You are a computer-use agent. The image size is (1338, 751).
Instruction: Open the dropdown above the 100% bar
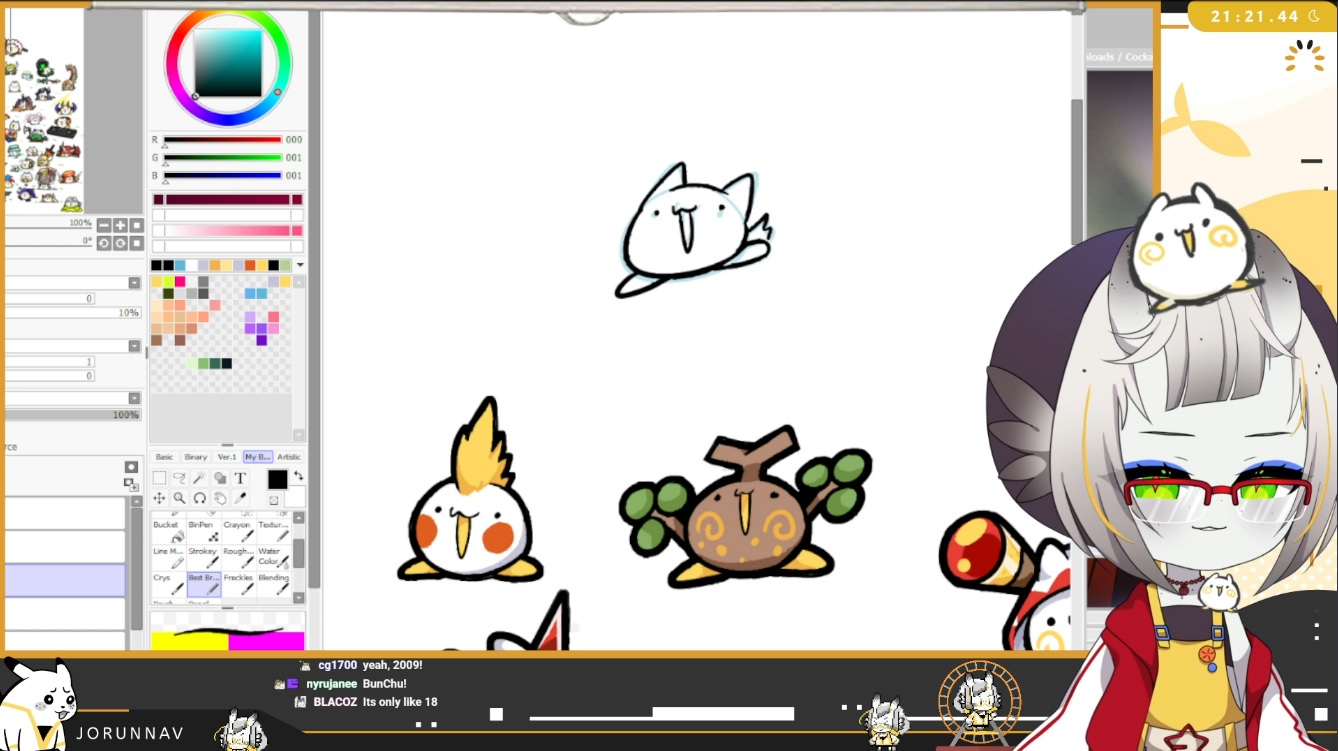pos(134,398)
